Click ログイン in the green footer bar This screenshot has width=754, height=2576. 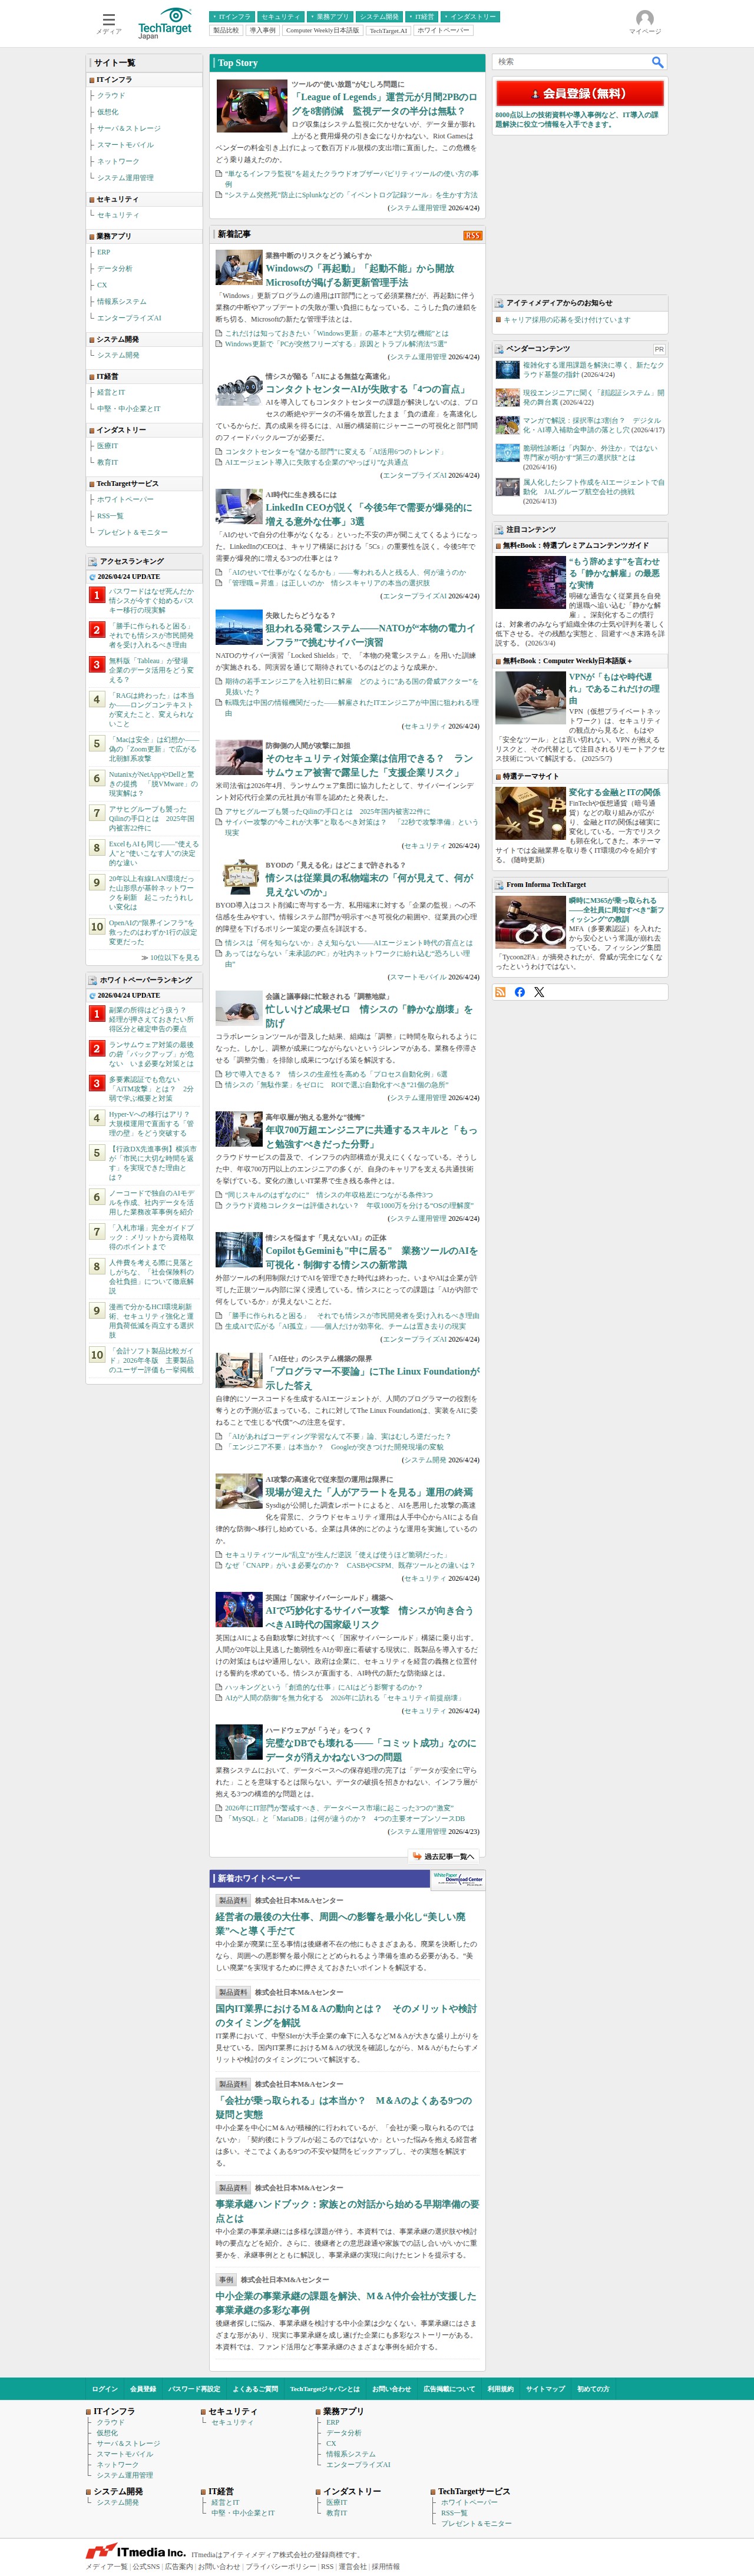[x=105, y=2388]
